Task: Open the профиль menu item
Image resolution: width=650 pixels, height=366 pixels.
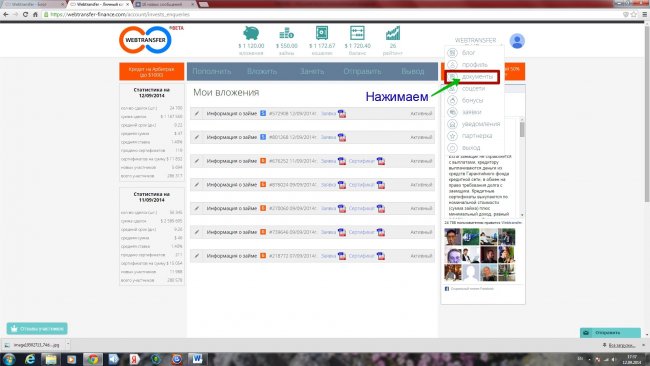Action: pyautogui.click(x=474, y=65)
